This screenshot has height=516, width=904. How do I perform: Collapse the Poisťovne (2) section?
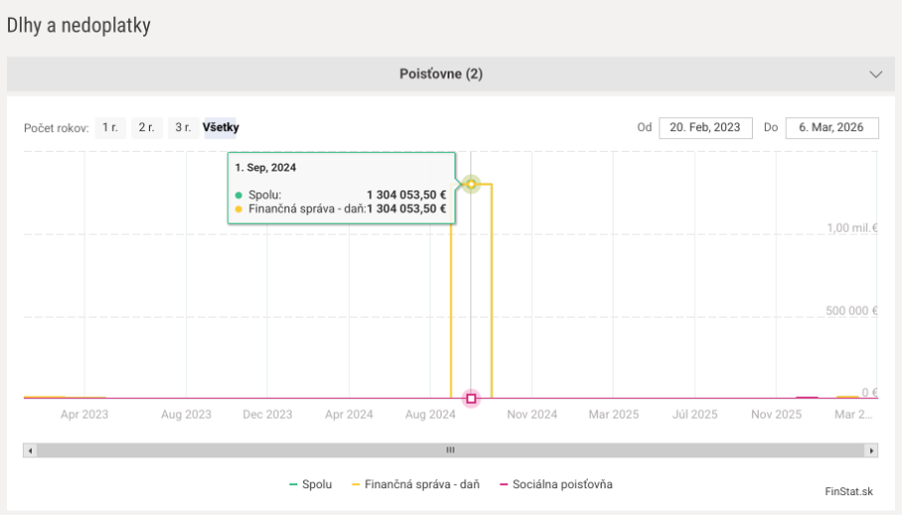tap(441, 74)
